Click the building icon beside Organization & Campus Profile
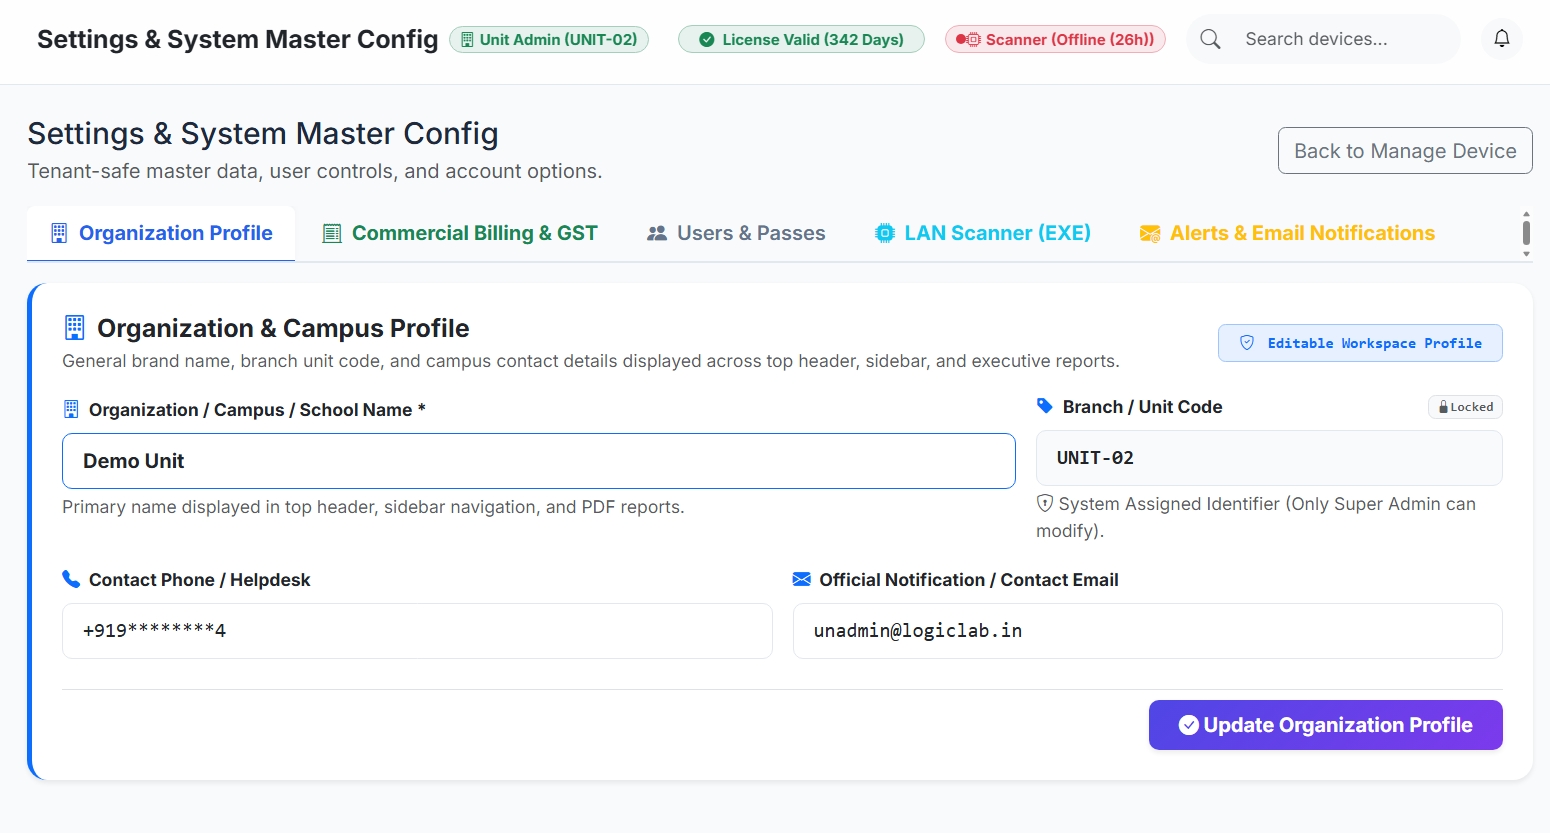 [75, 327]
